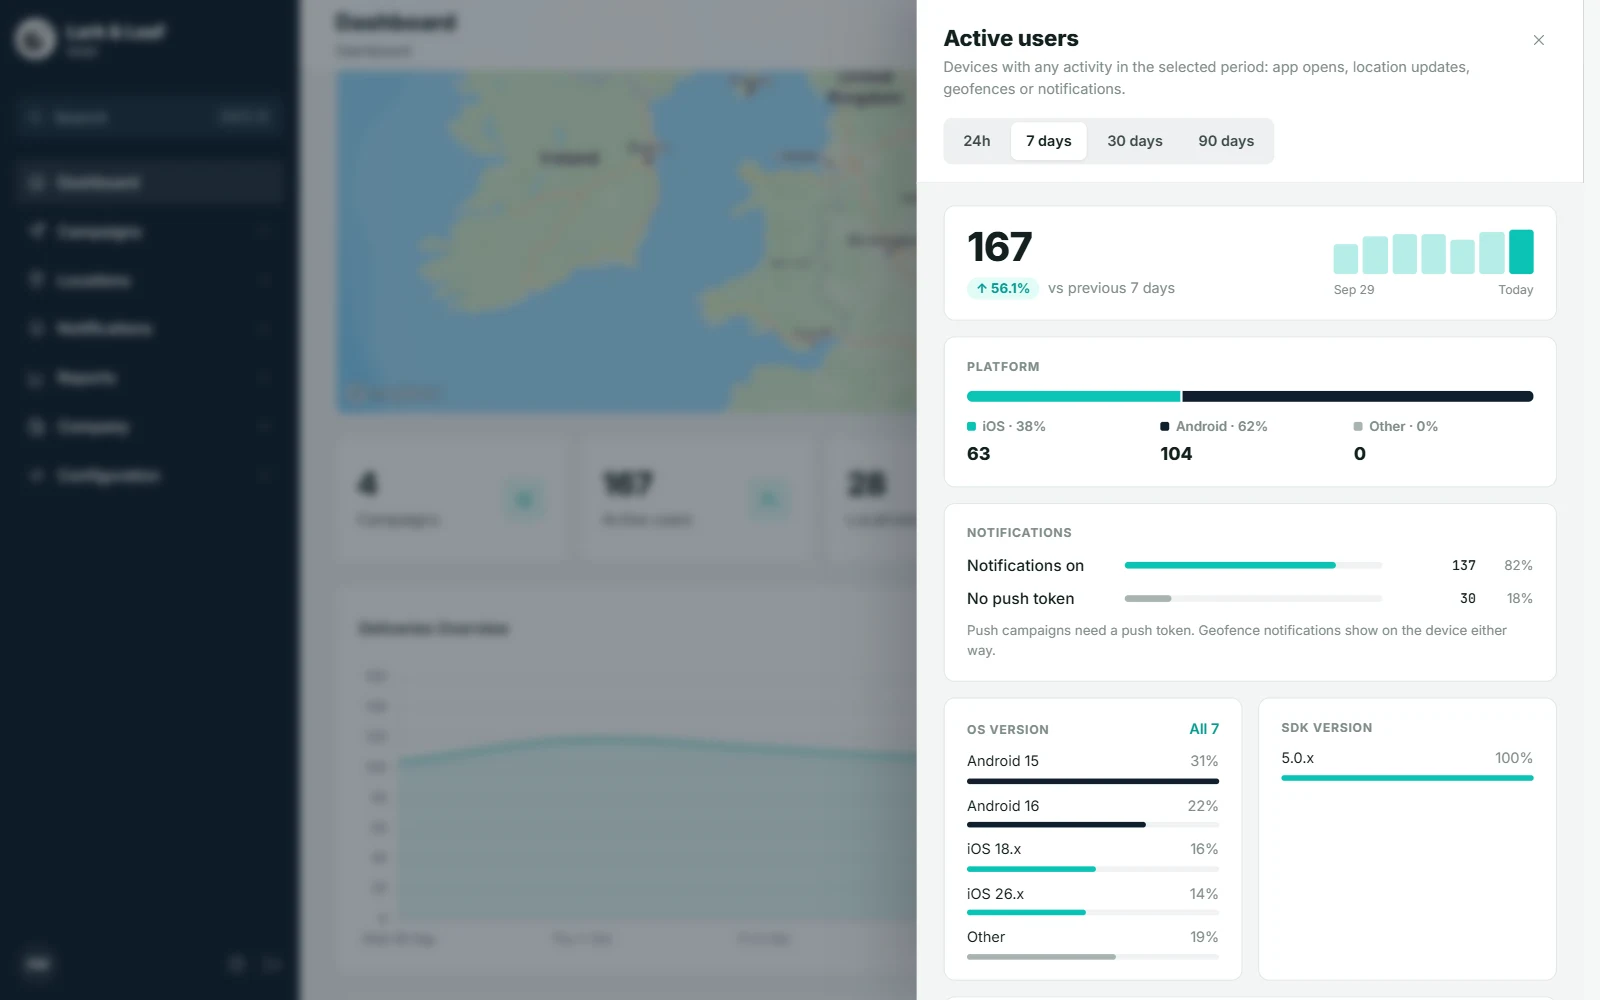Click the 18% no push token percentage
1600x1000 pixels.
[1519, 598]
